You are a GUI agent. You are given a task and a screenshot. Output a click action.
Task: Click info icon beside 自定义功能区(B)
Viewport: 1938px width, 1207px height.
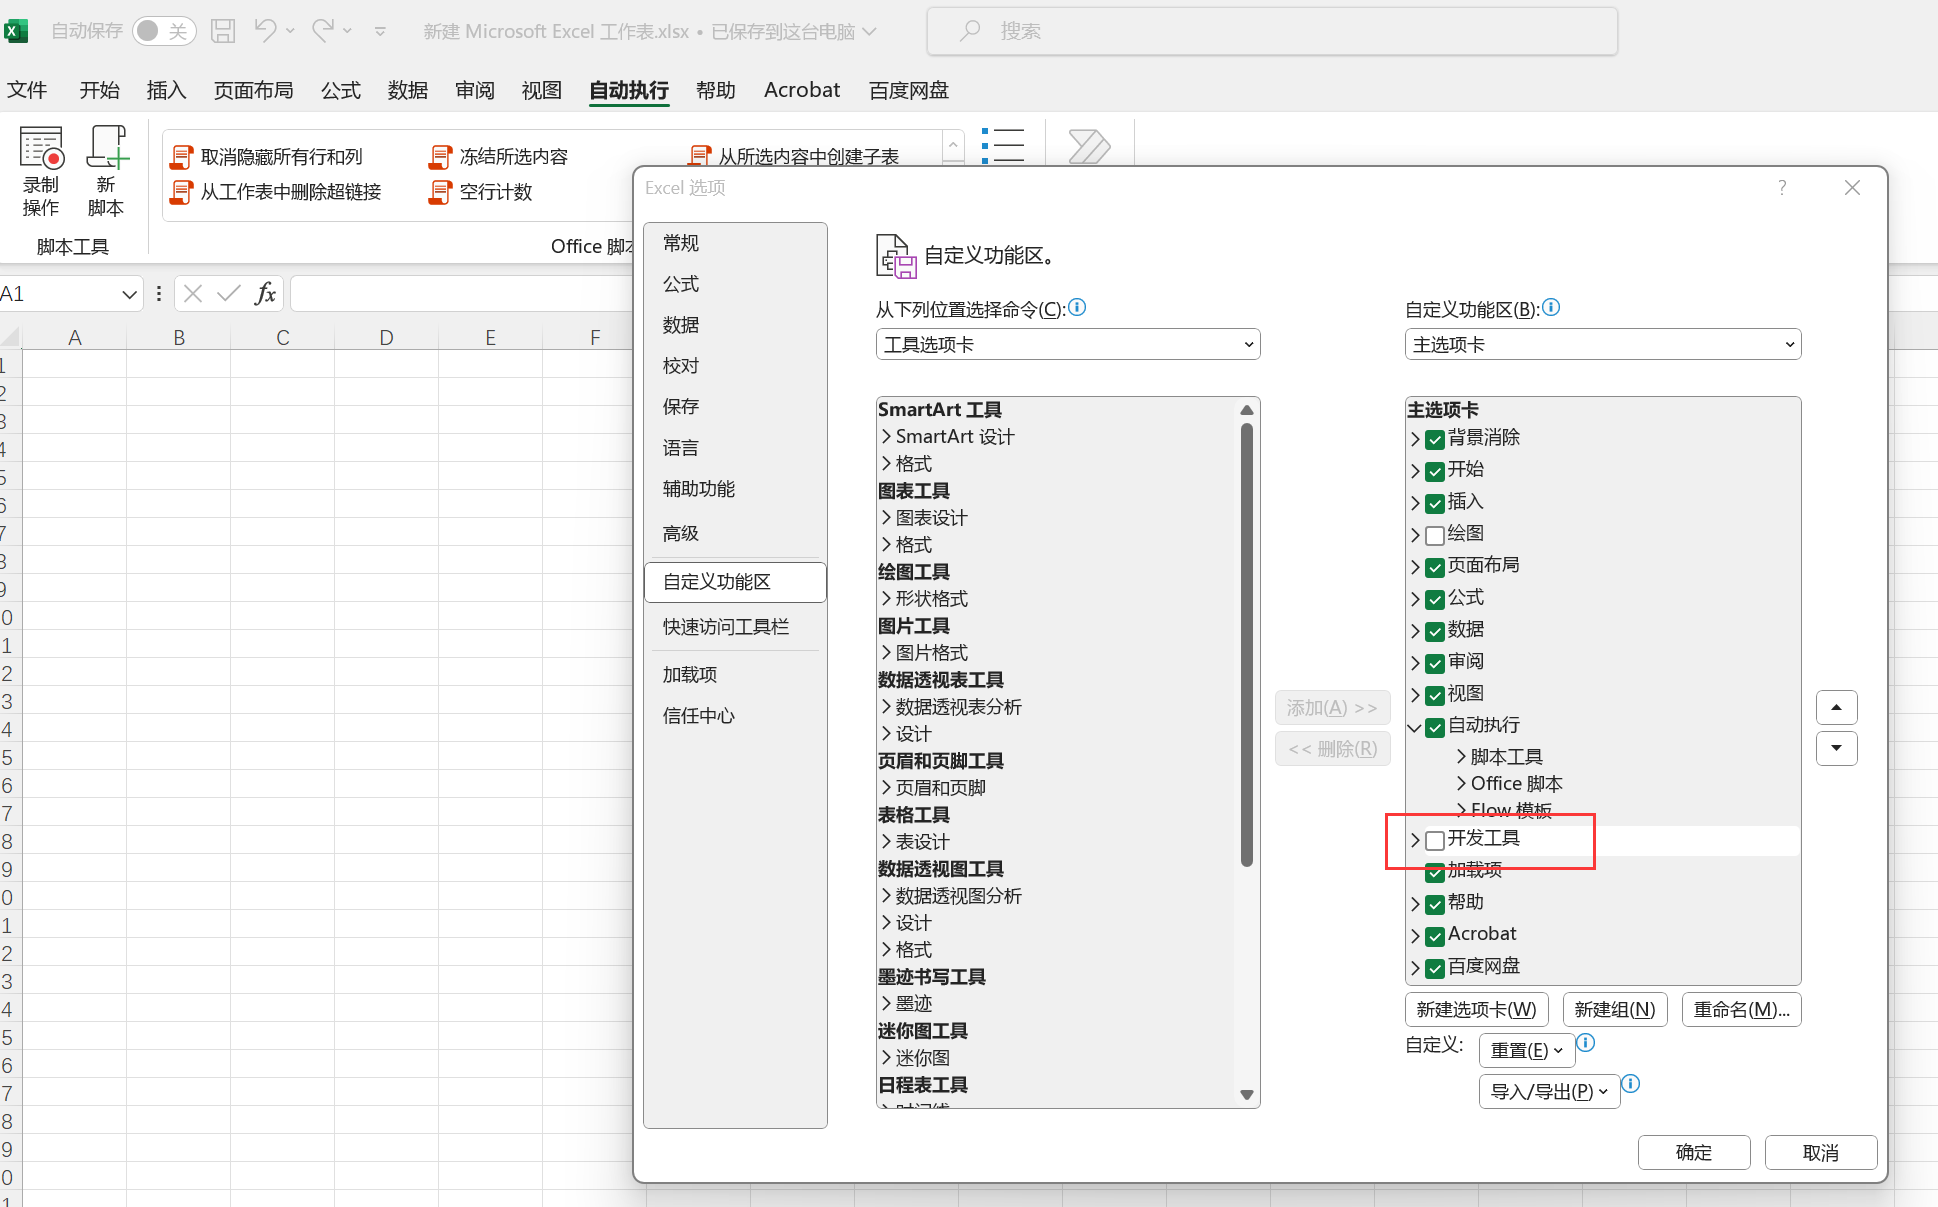coord(1551,308)
